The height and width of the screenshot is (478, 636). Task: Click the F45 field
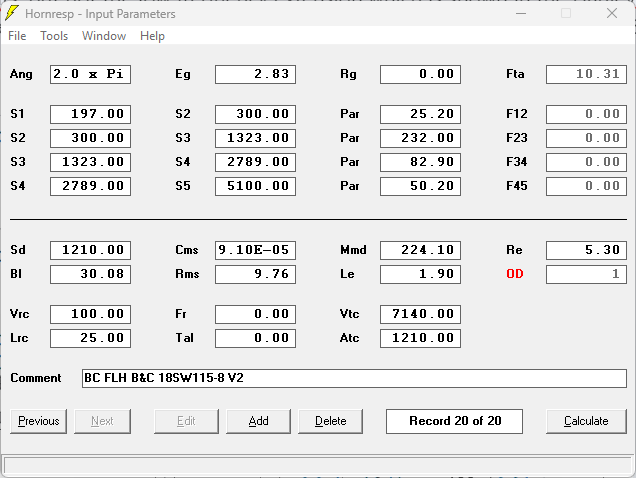click(x=586, y=186)
